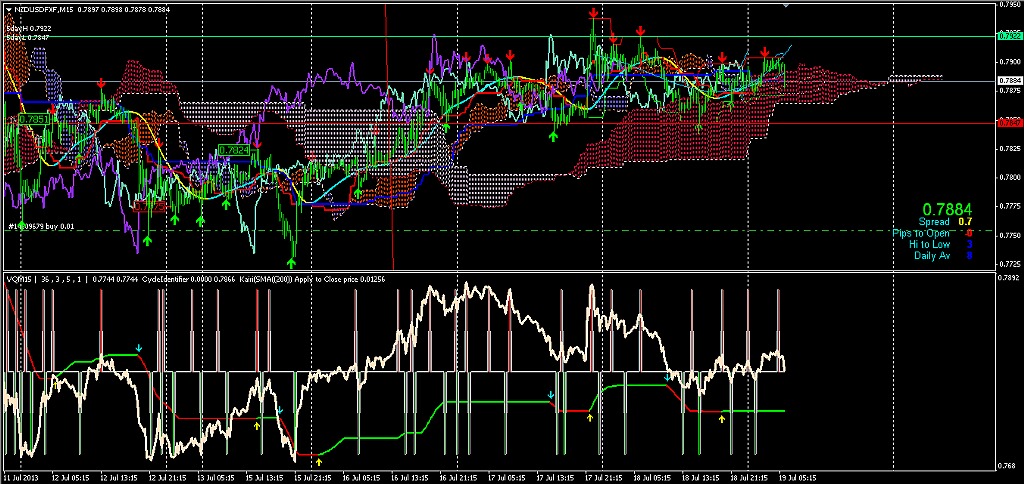Select the yellow up arrow at the indicator's lowest red segment
Viewport: 1024px width, 484px height.
coord(319,462)
